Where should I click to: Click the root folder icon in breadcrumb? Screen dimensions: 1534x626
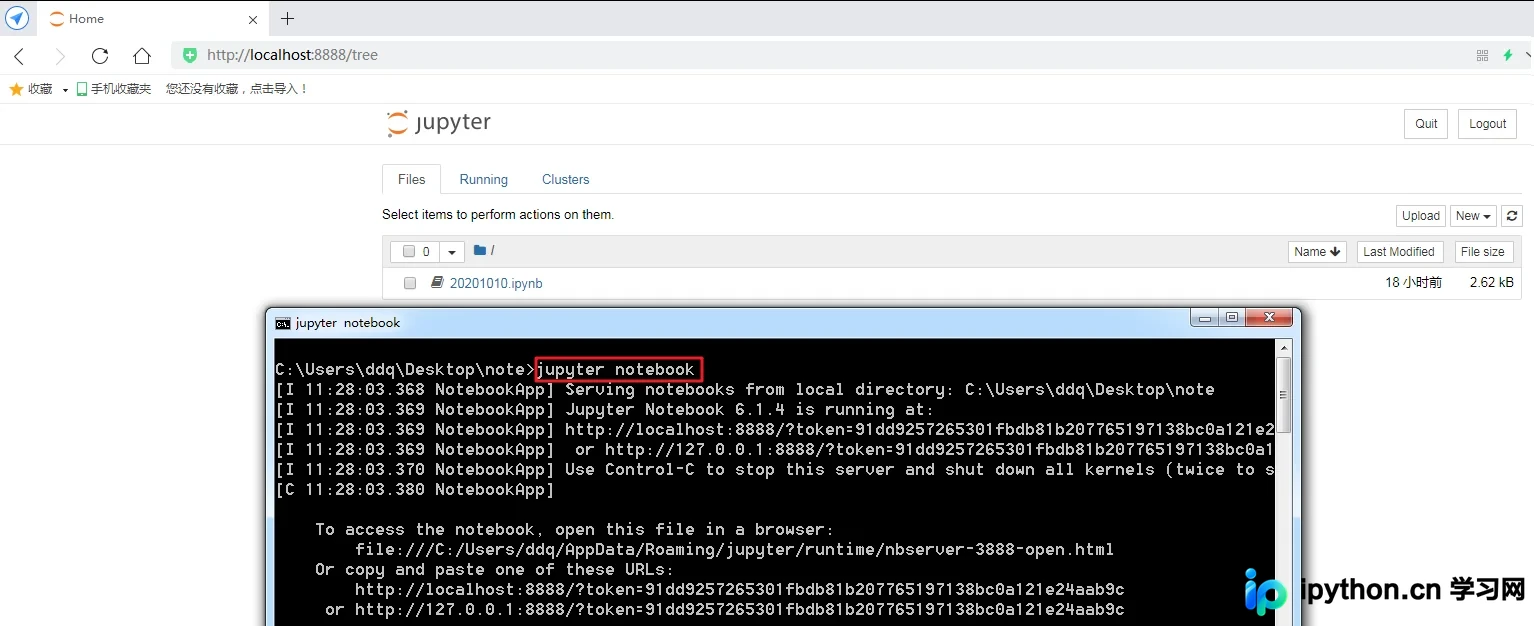click(x=479, y=251)
